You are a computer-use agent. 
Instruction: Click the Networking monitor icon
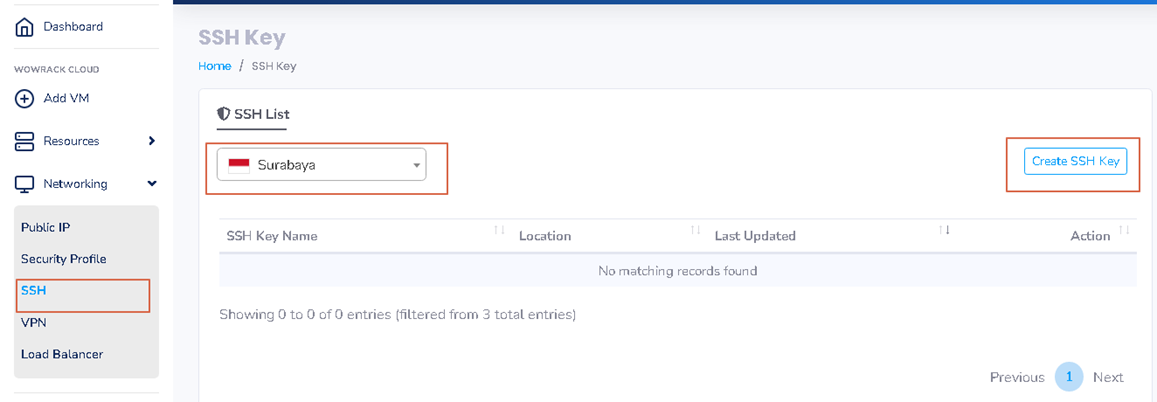[24, 184]
